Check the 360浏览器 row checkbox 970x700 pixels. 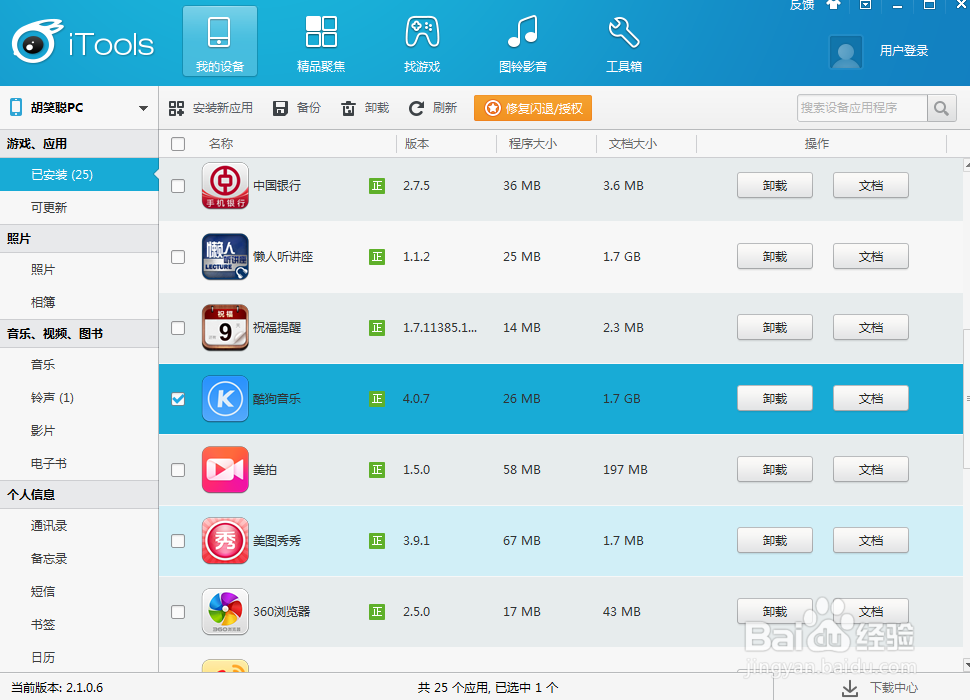point(178,612)
